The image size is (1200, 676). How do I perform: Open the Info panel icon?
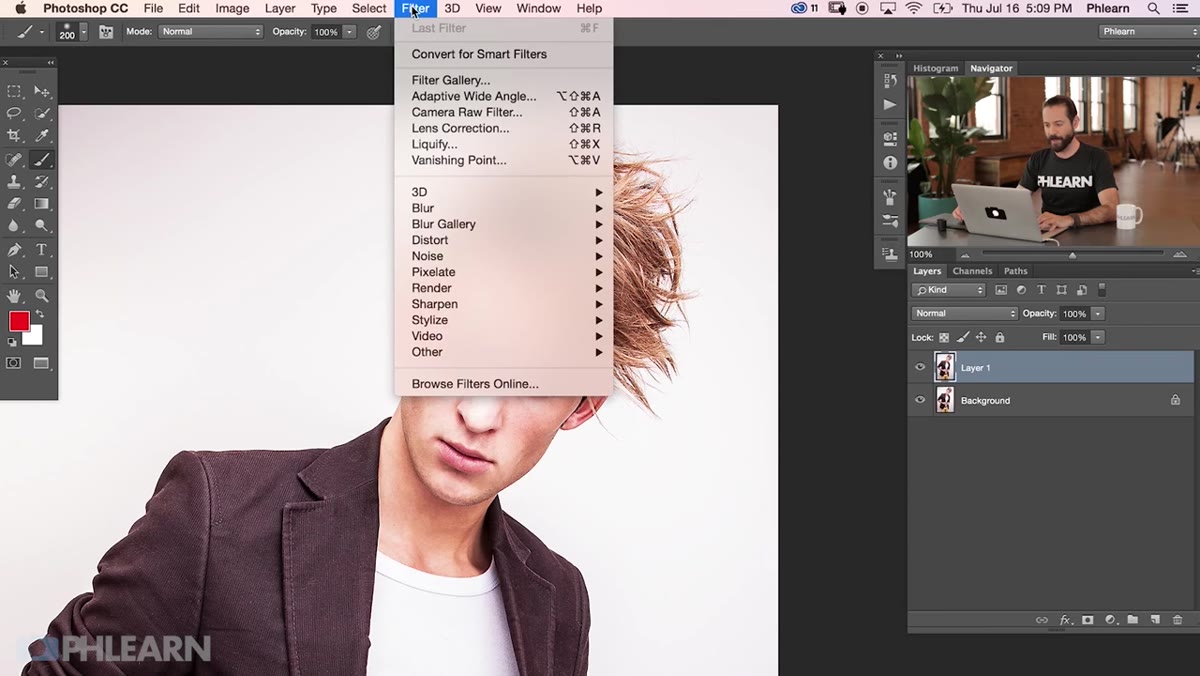point(890,162)
